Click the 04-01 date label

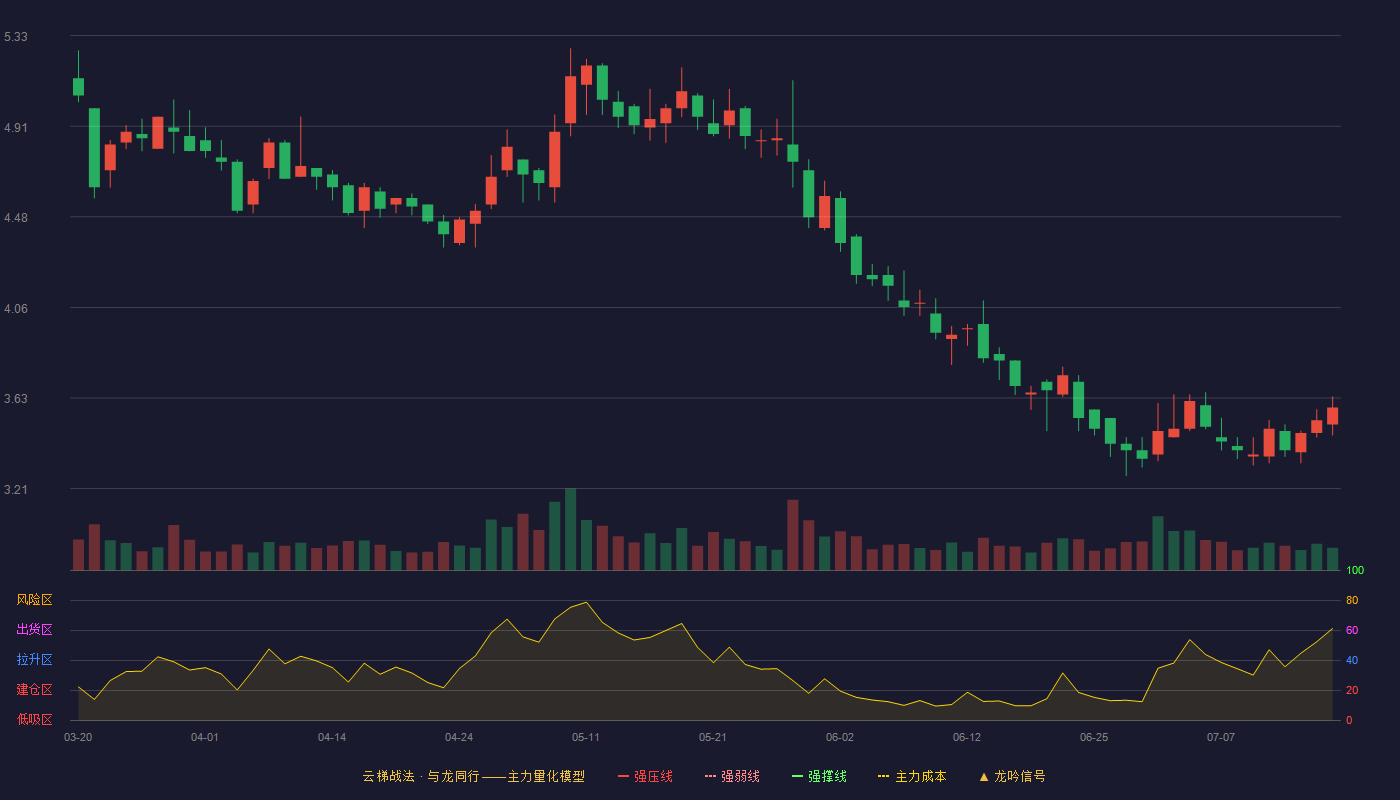[x=205, y=737]
